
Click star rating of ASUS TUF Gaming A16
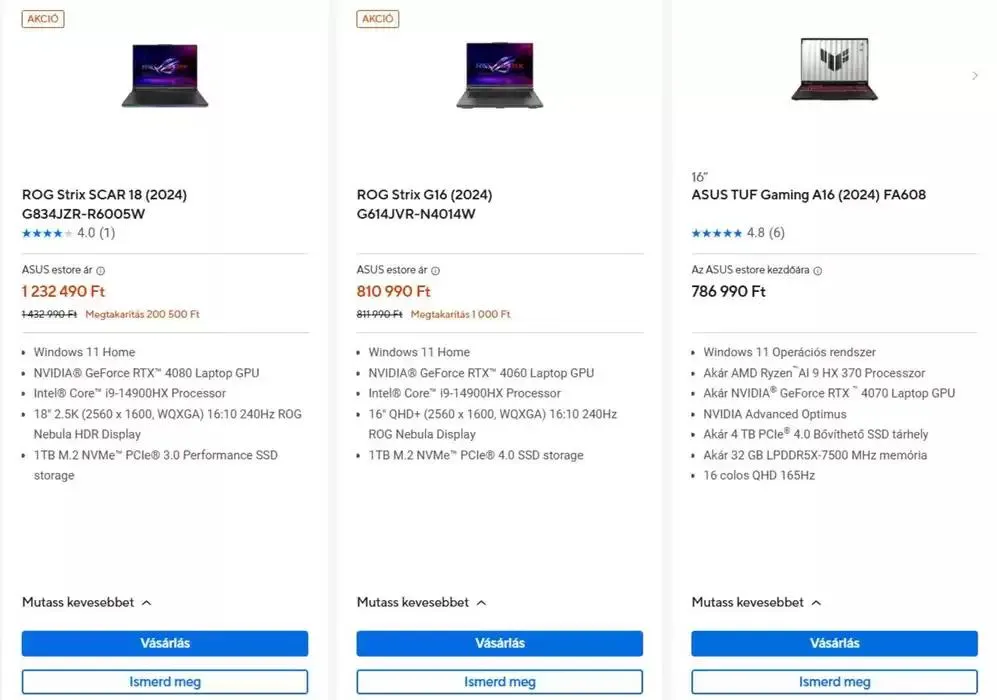coord(716,233)
